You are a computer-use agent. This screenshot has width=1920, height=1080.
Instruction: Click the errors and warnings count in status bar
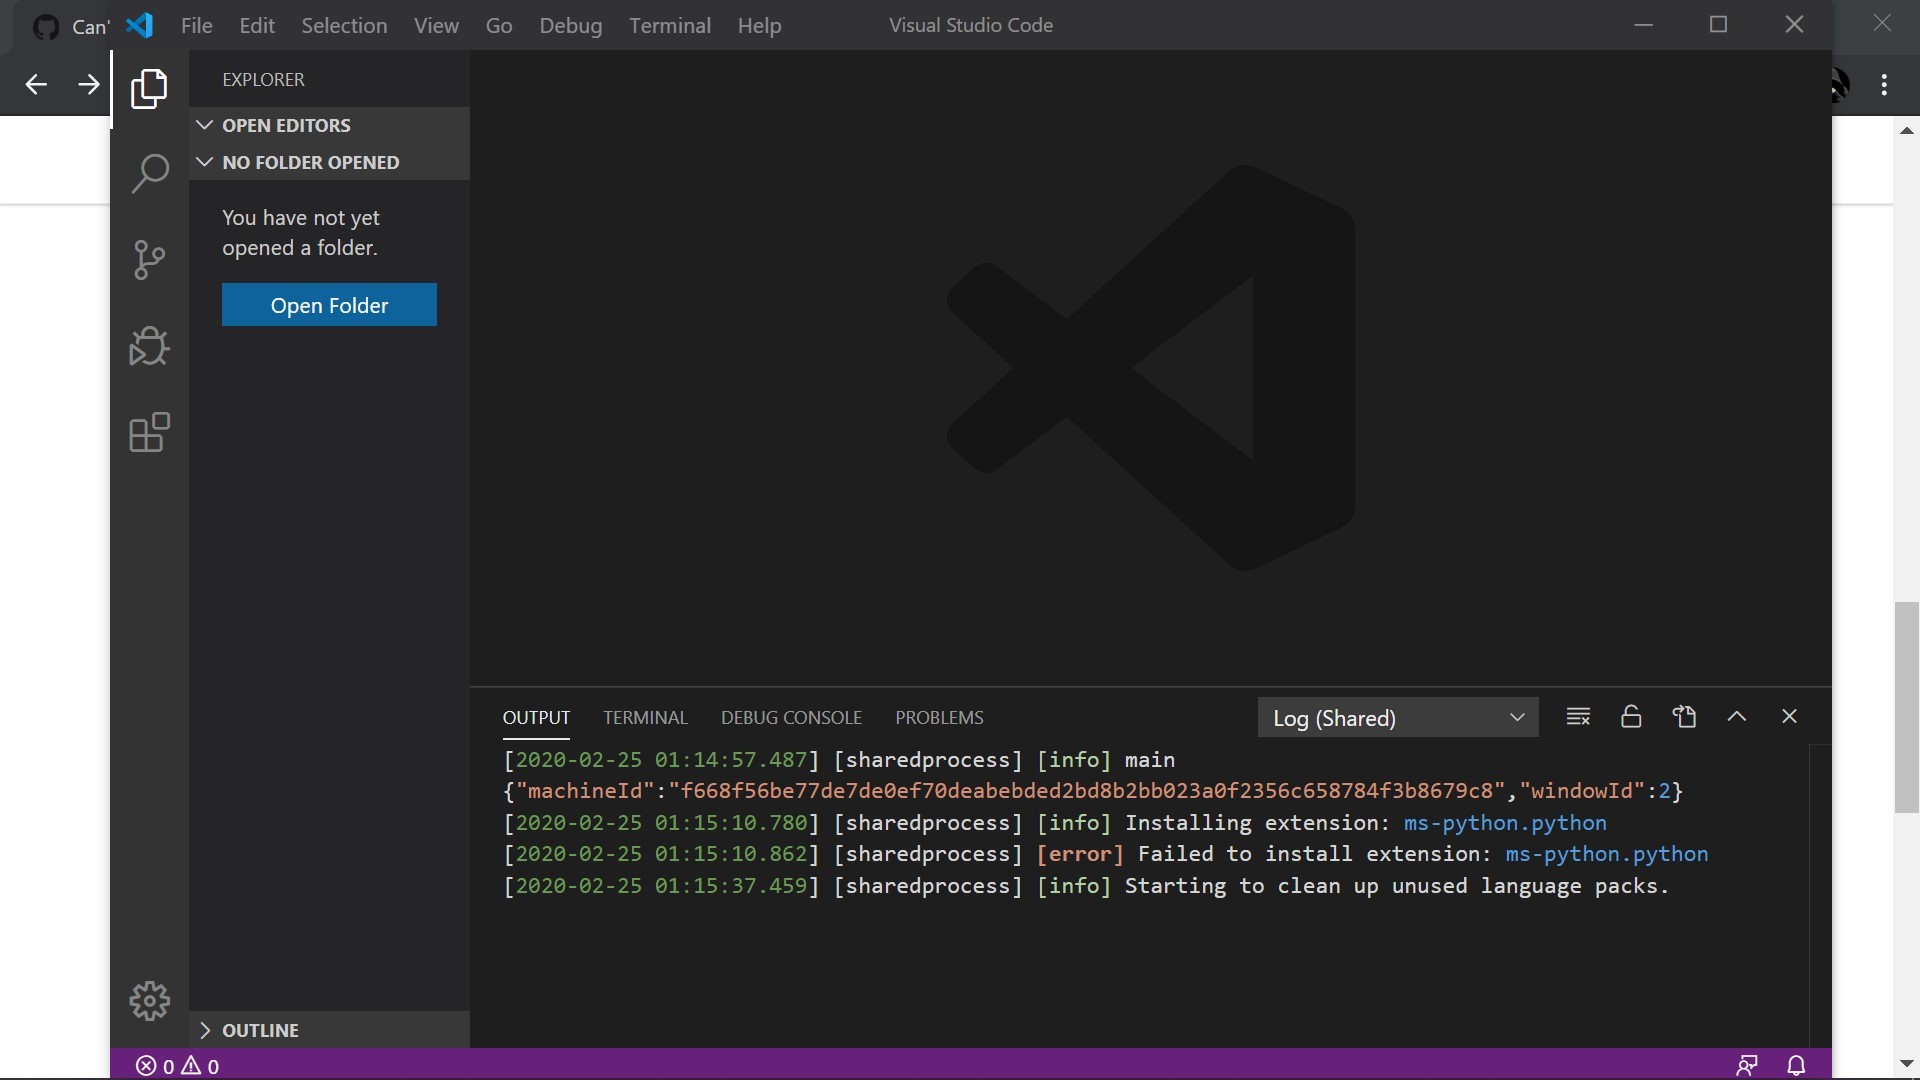coord(178,1066)
